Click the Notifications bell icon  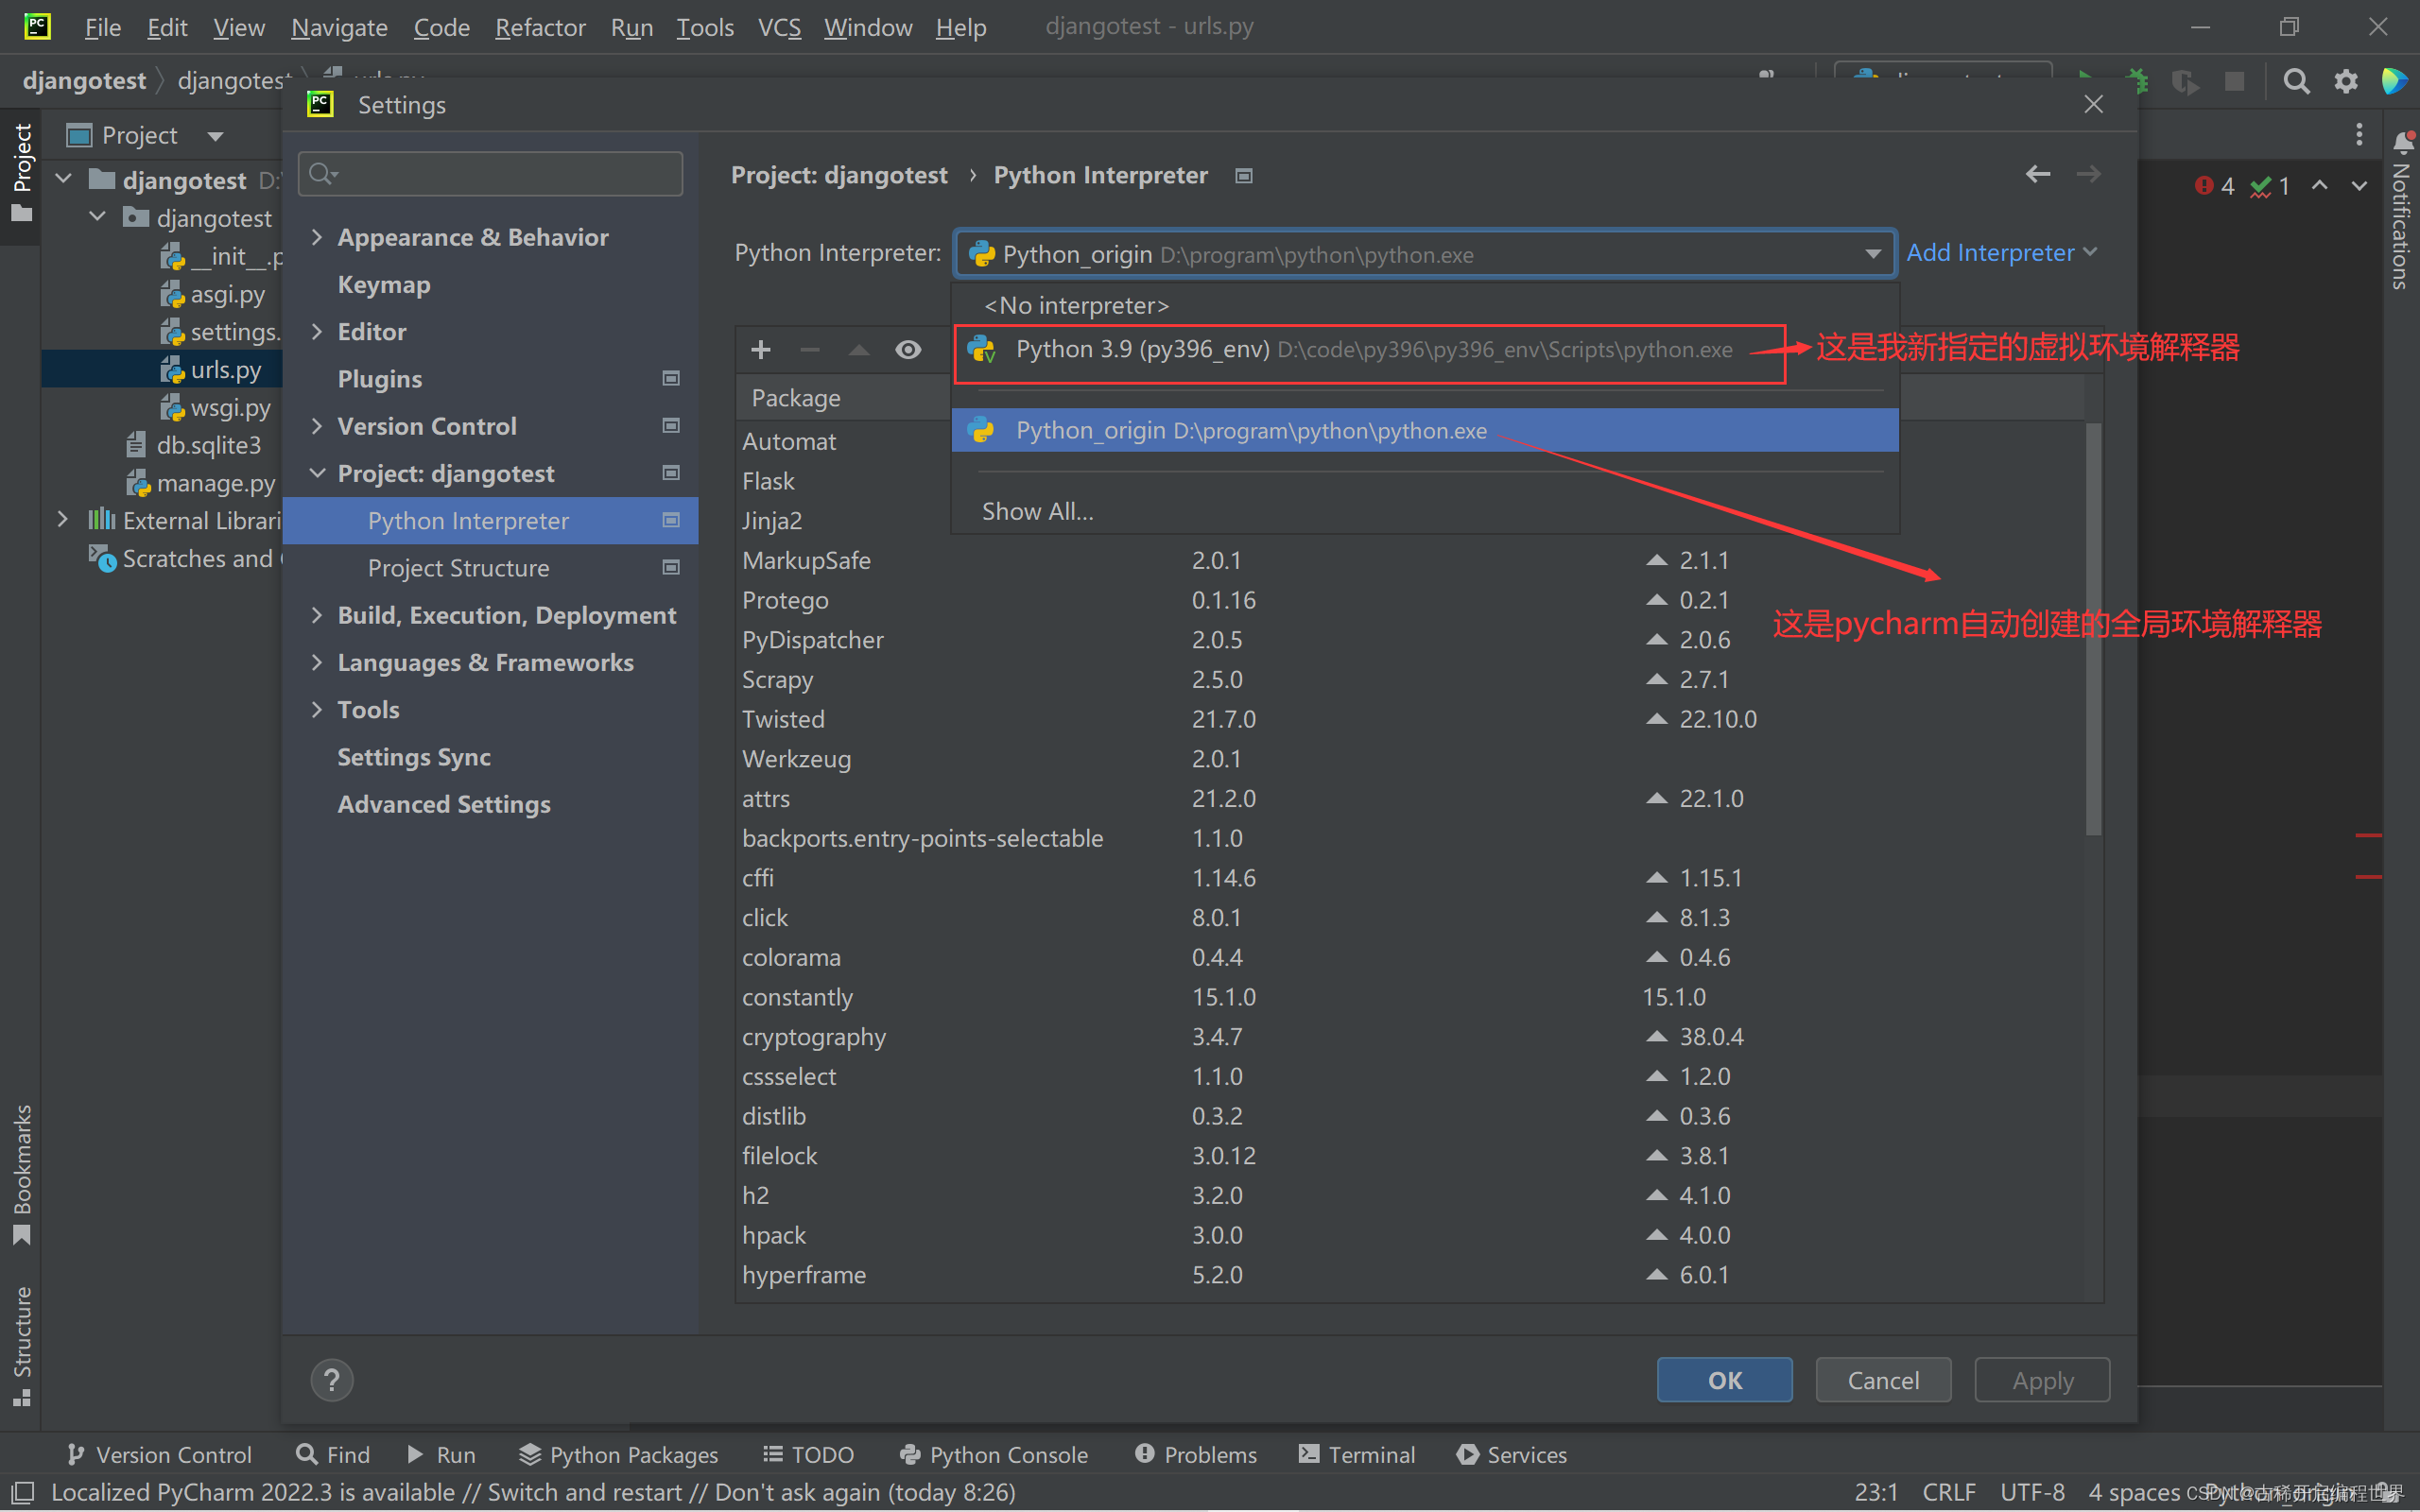pyautogui.click(x=2402, y=142)
